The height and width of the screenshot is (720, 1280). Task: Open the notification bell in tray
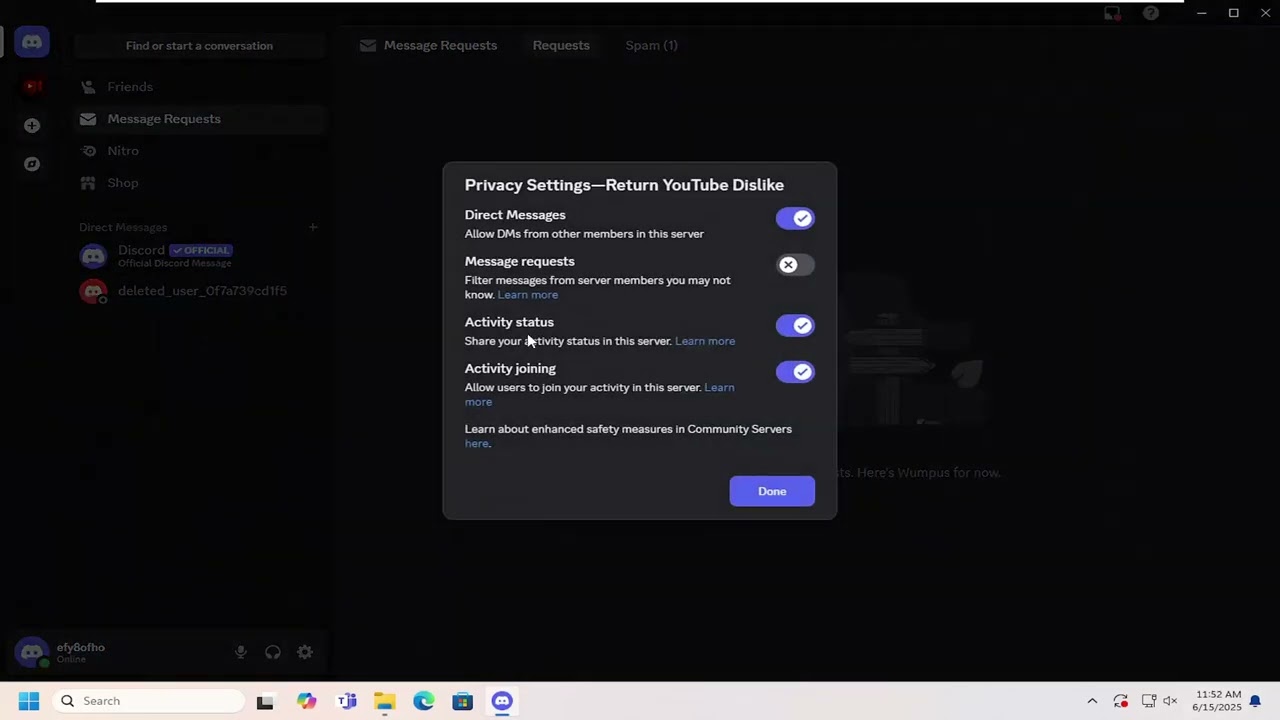click(1255, 701)
